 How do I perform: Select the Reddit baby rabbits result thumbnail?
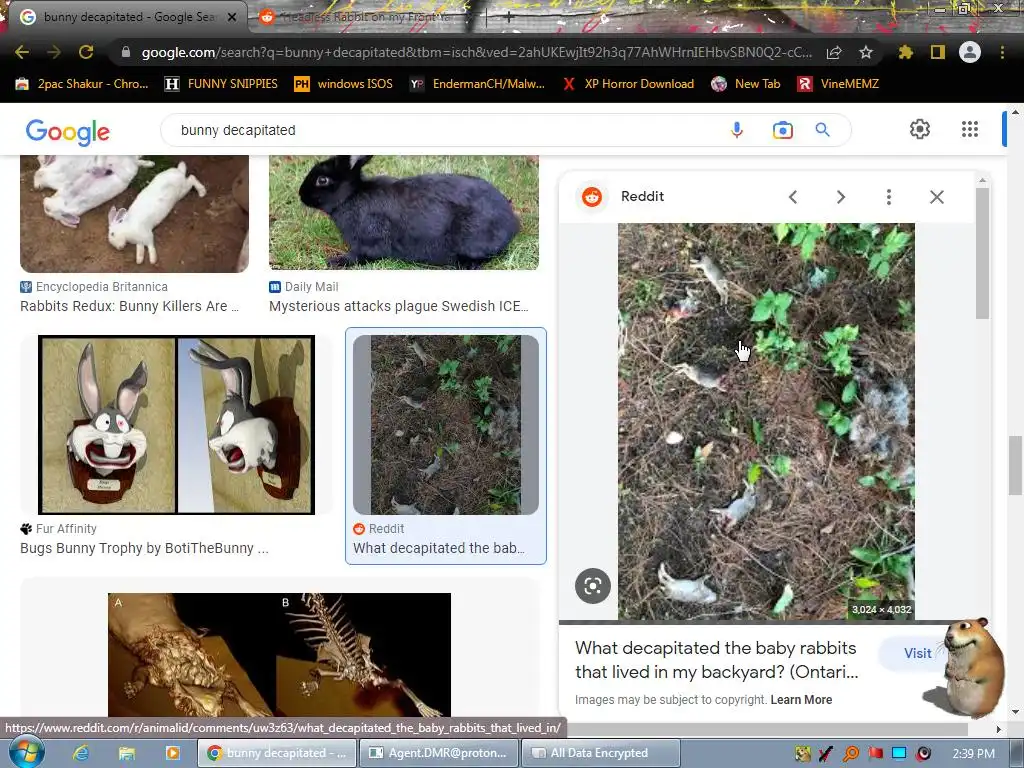pos(446,424)
